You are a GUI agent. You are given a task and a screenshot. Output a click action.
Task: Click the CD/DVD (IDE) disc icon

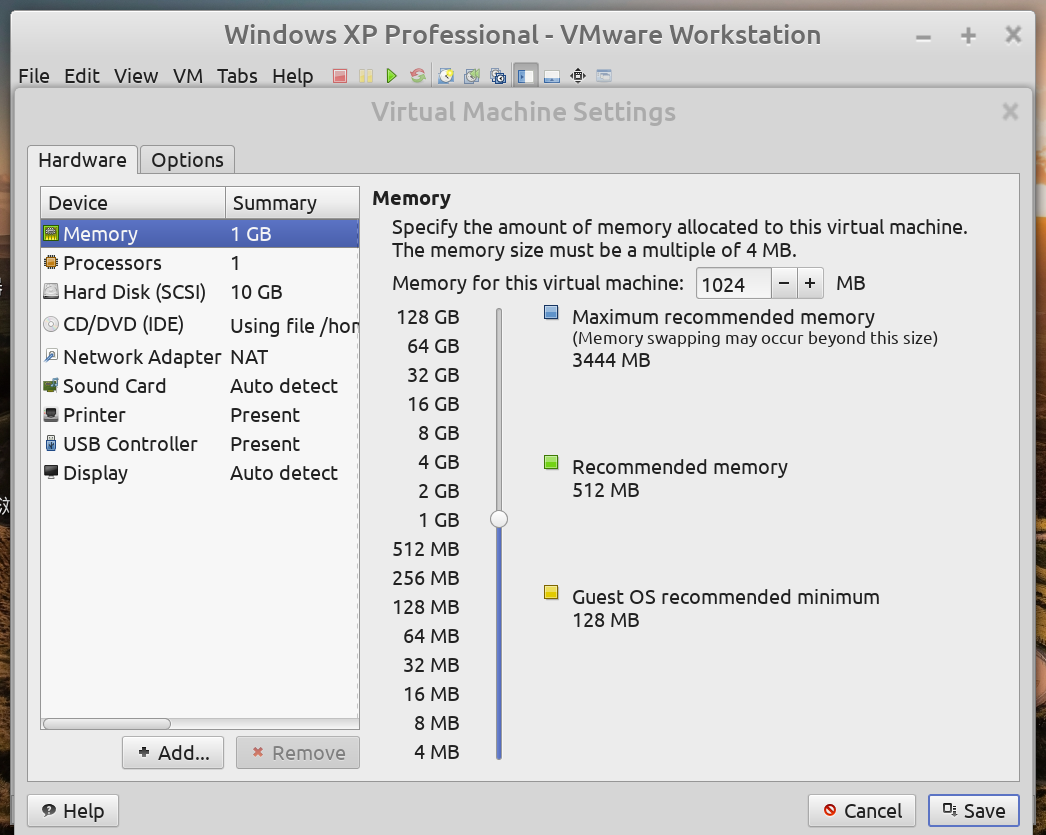pyautogui.click(x=51, y=324)
